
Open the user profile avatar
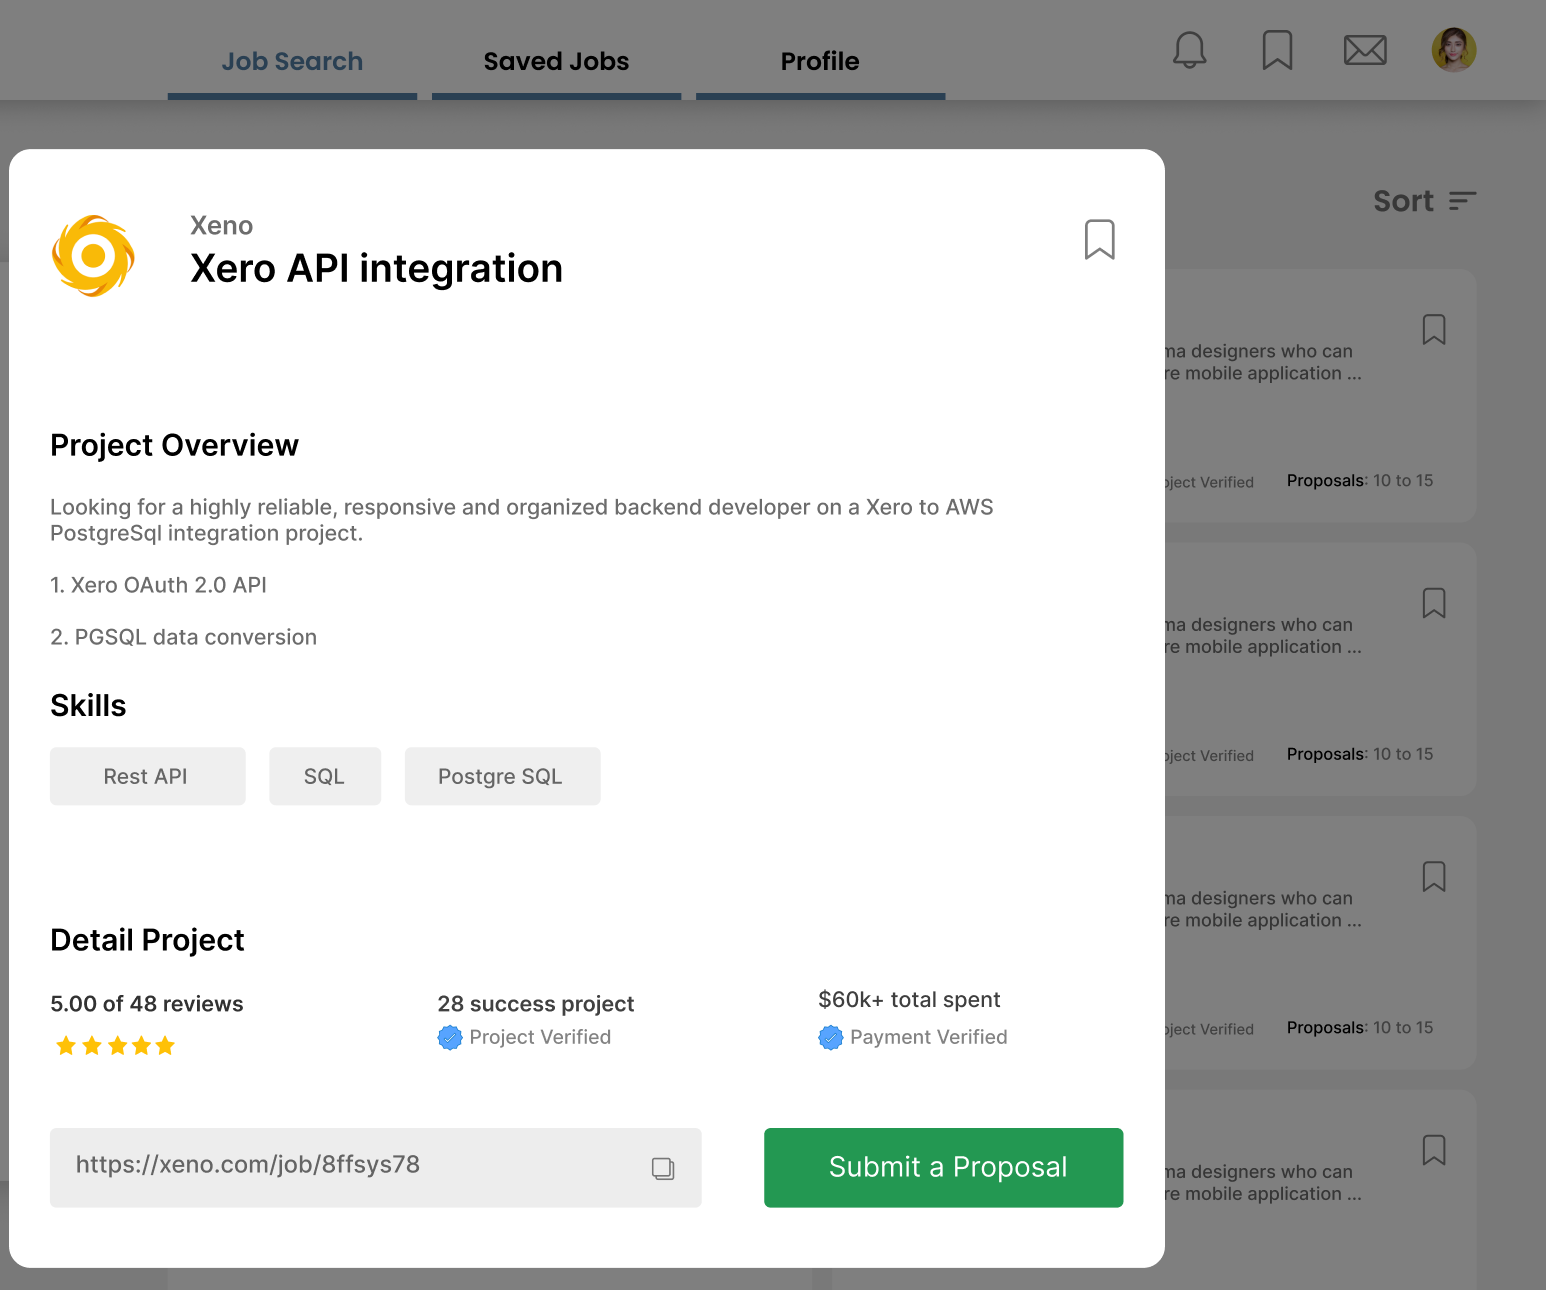[1454, 50]
